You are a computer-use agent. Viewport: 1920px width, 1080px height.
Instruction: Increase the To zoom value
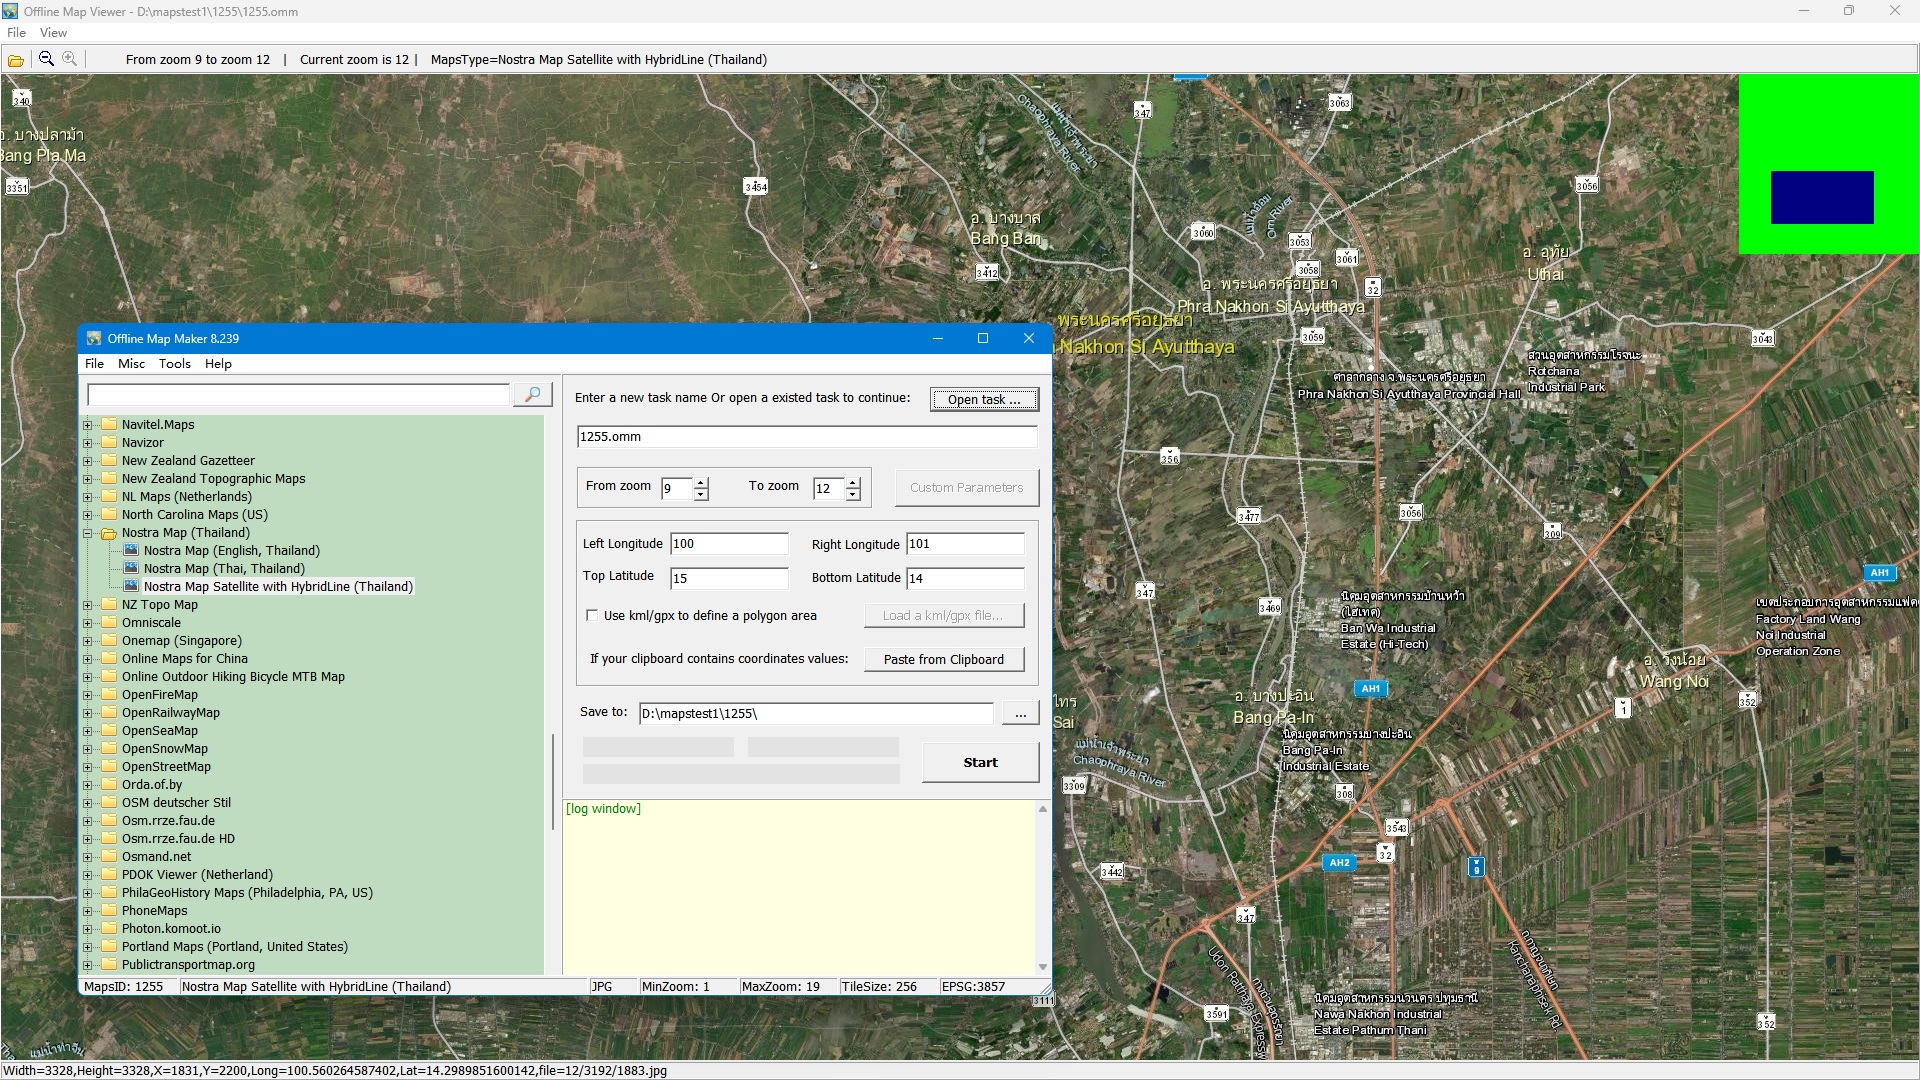click(x=853, y=483)
